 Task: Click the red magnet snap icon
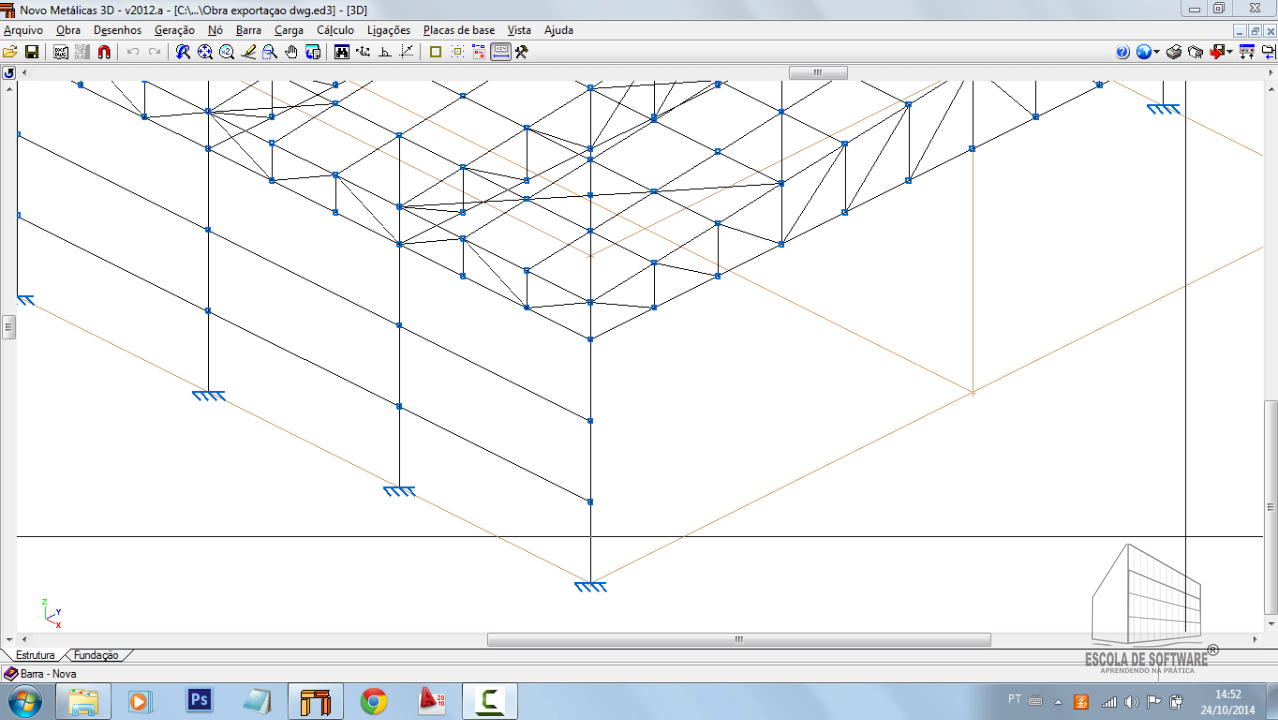tap(104, 52)
